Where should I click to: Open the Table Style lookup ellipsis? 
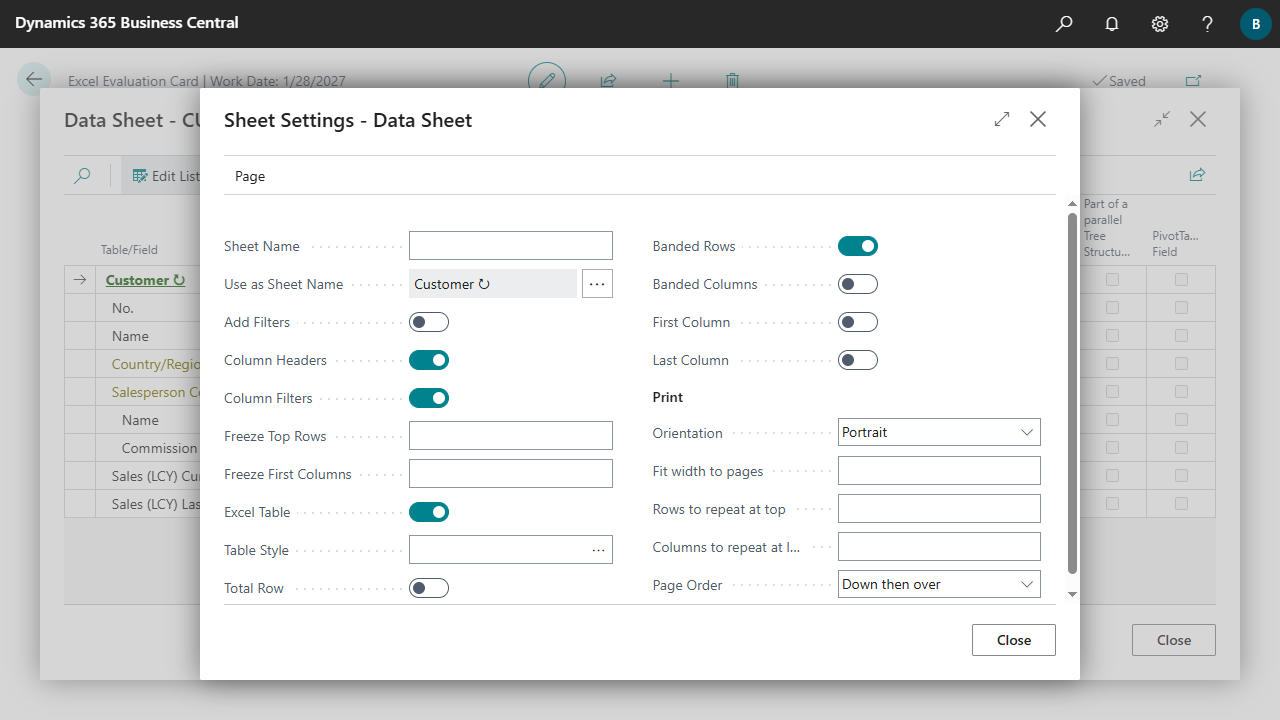[x=598, y=550]
